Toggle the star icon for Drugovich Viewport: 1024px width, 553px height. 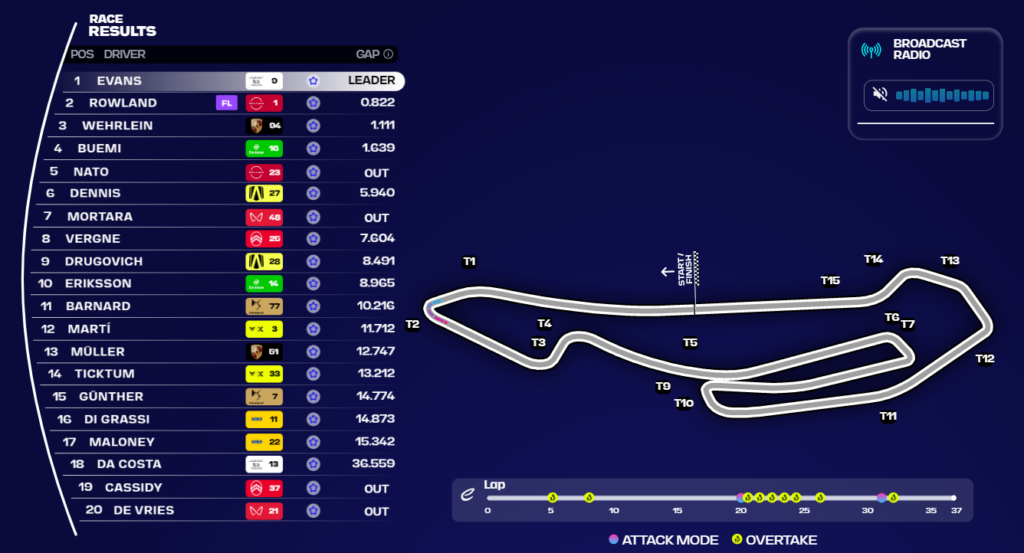tap(313, 262)
